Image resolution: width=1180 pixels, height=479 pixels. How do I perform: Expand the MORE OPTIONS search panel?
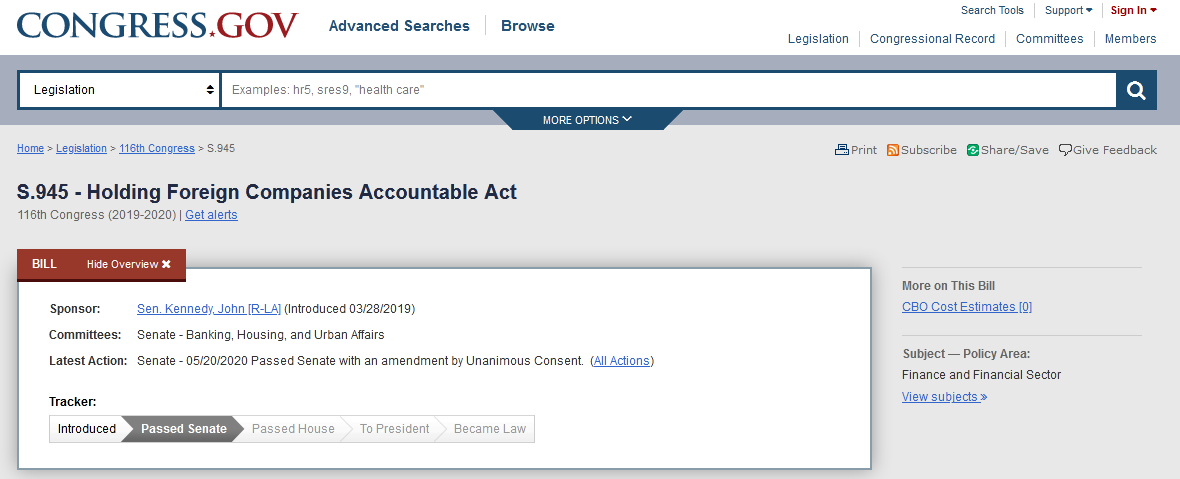click(587, 120)
